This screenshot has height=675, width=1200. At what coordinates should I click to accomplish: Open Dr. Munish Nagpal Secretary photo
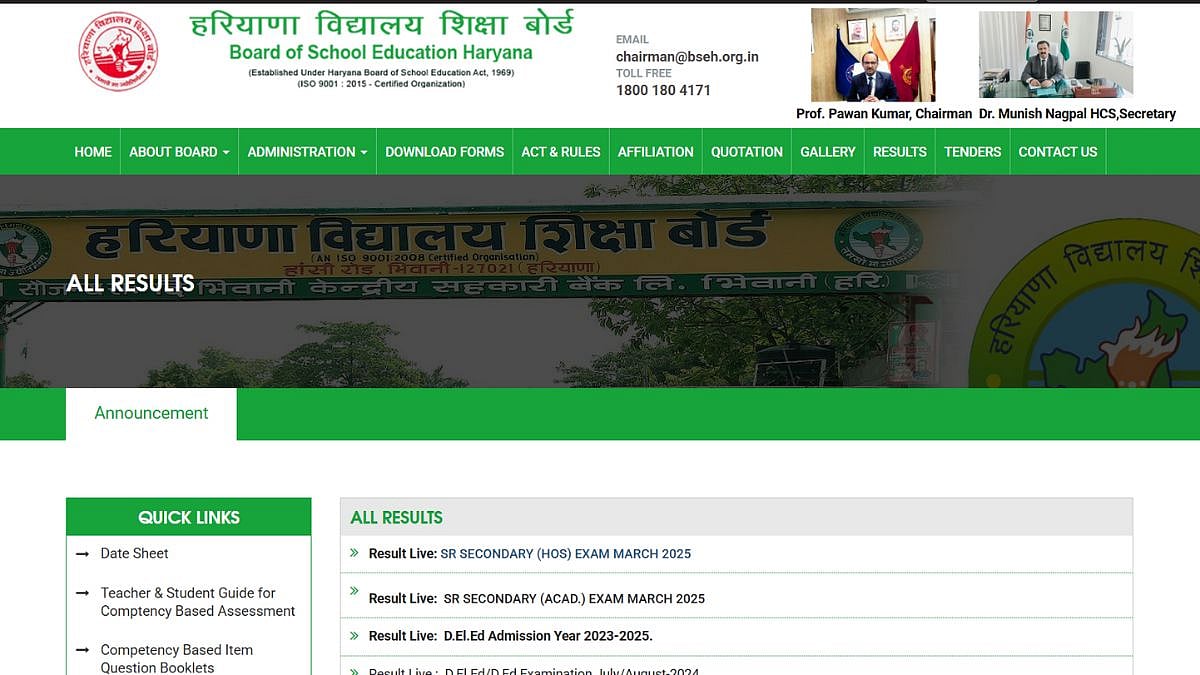pos(1056,54)
